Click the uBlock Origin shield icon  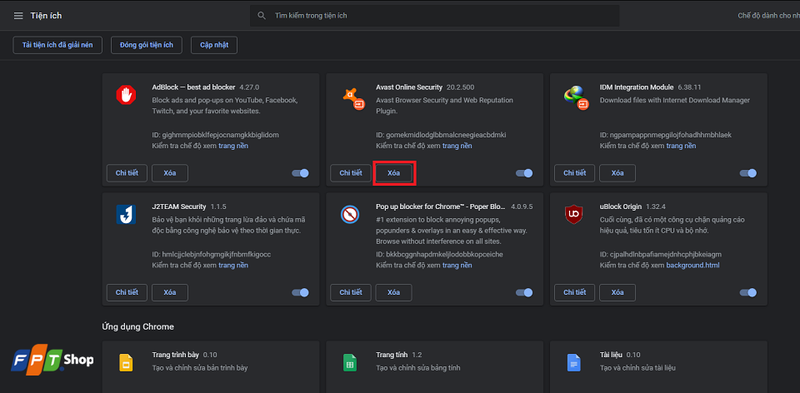point(573,215)
